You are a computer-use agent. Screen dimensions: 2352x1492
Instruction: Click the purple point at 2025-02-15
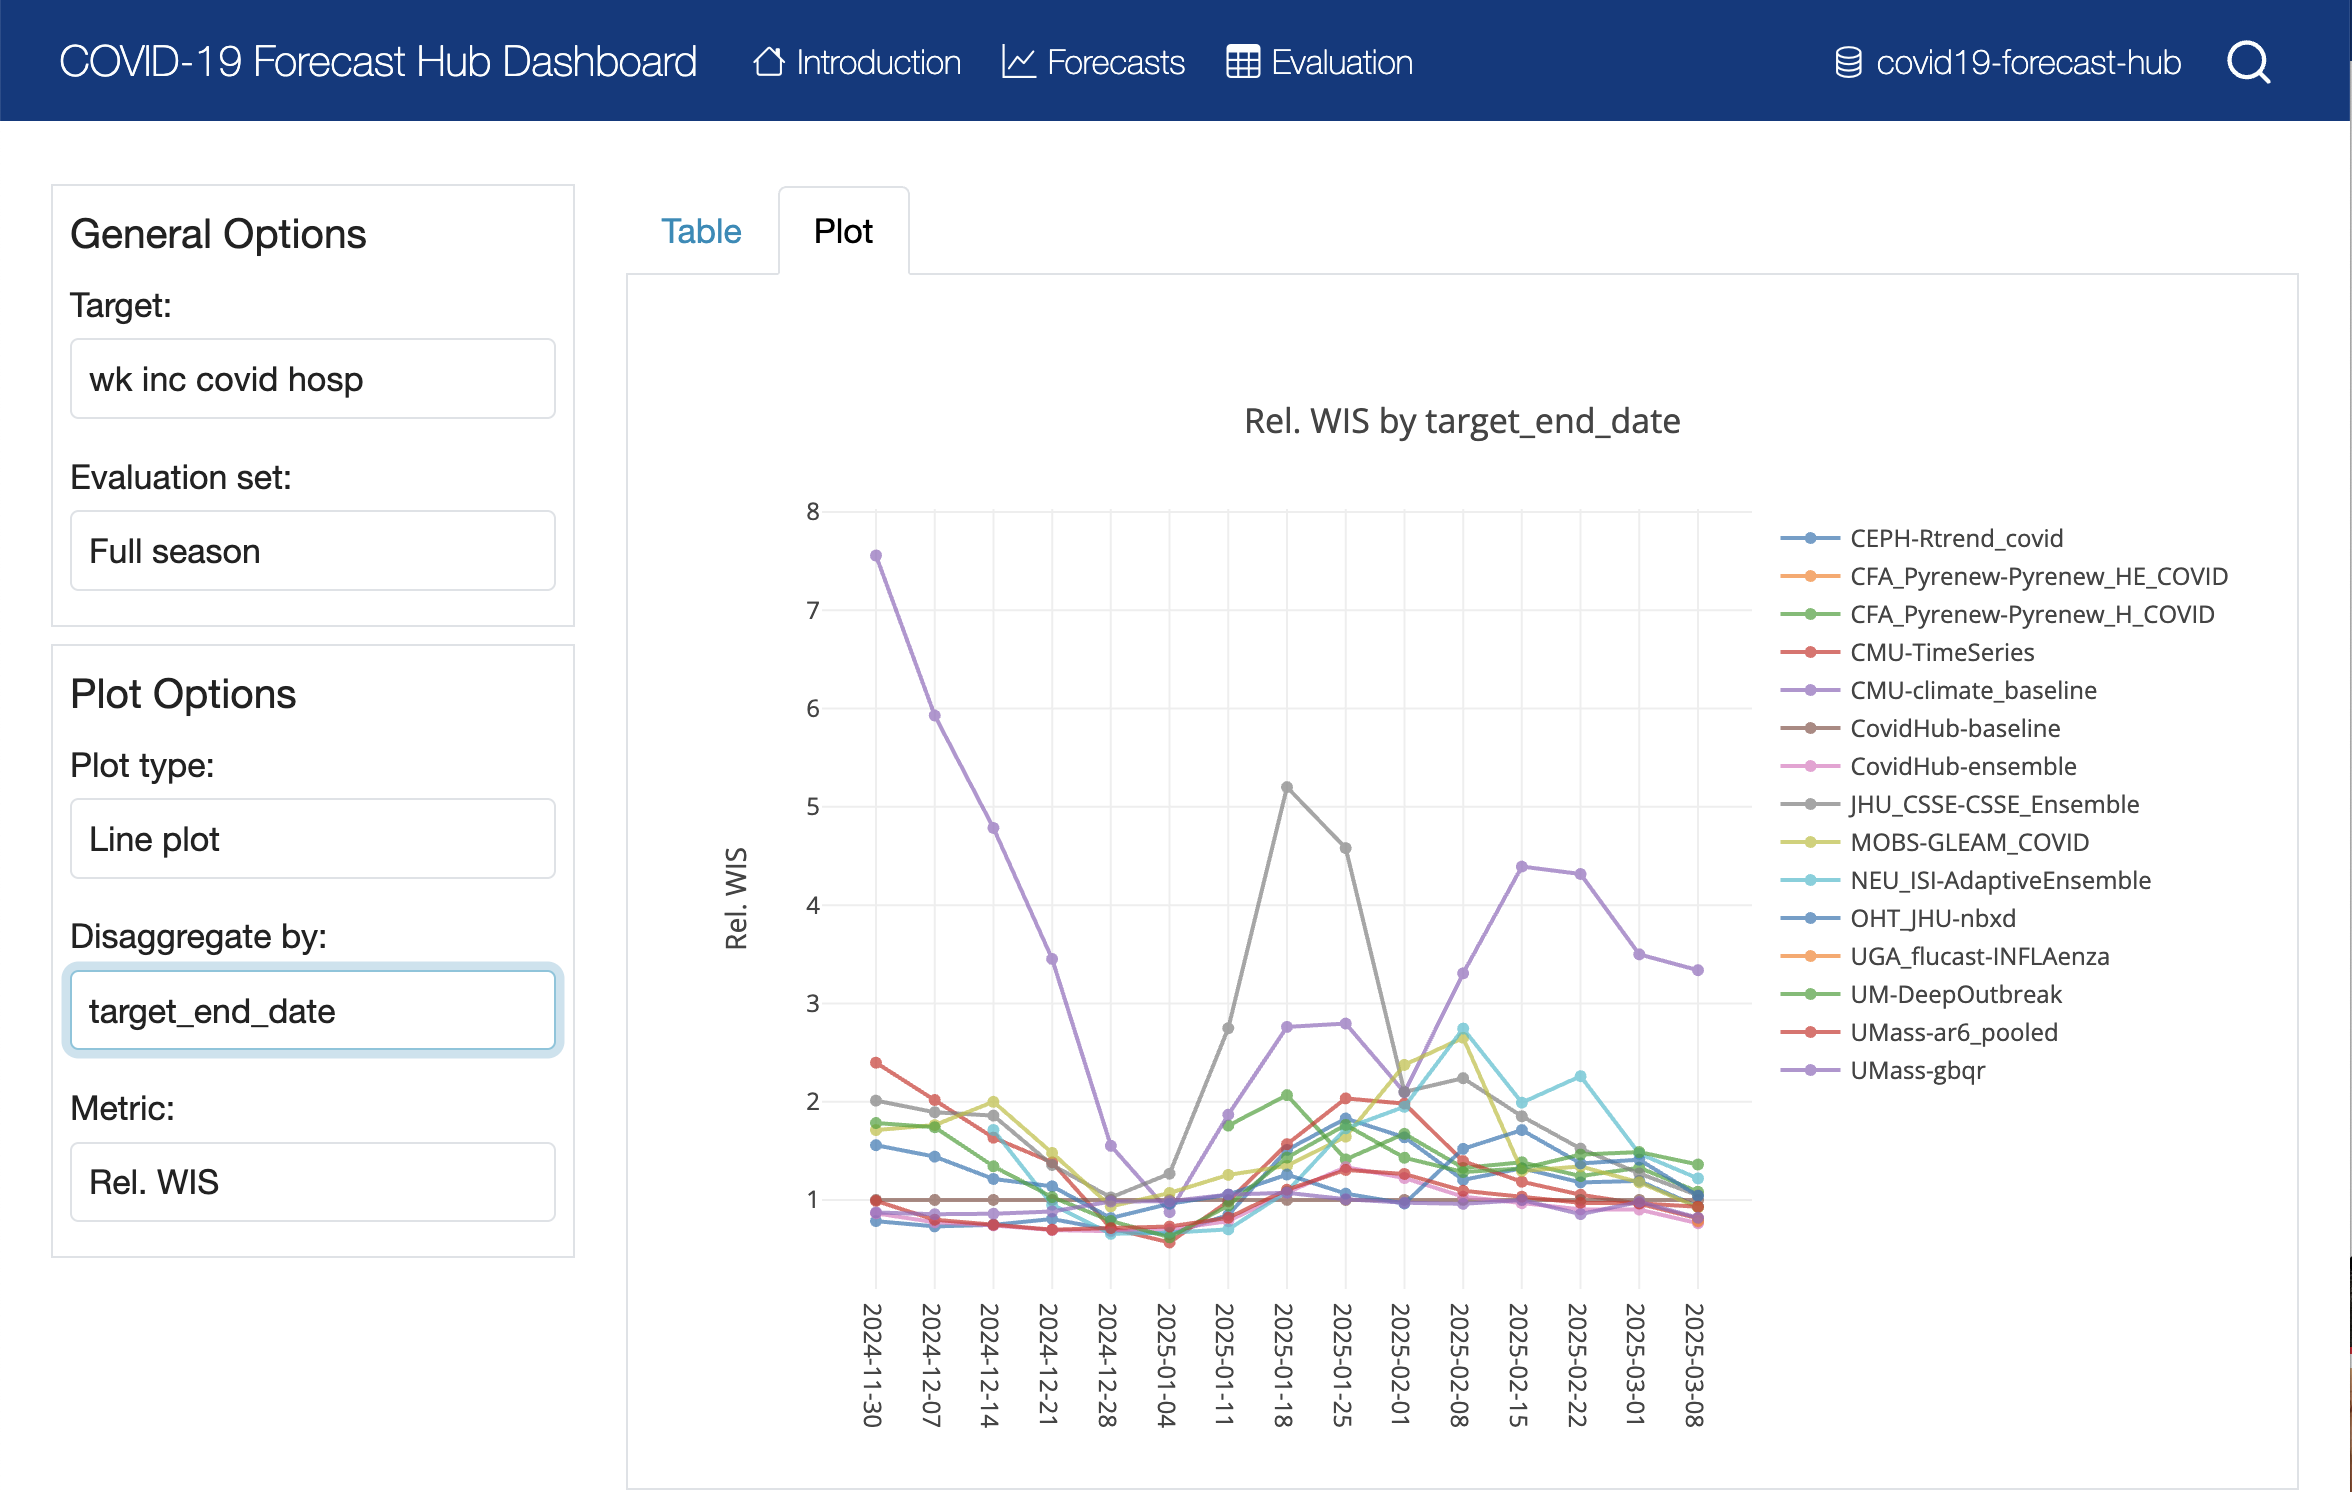click(1522, 867)
